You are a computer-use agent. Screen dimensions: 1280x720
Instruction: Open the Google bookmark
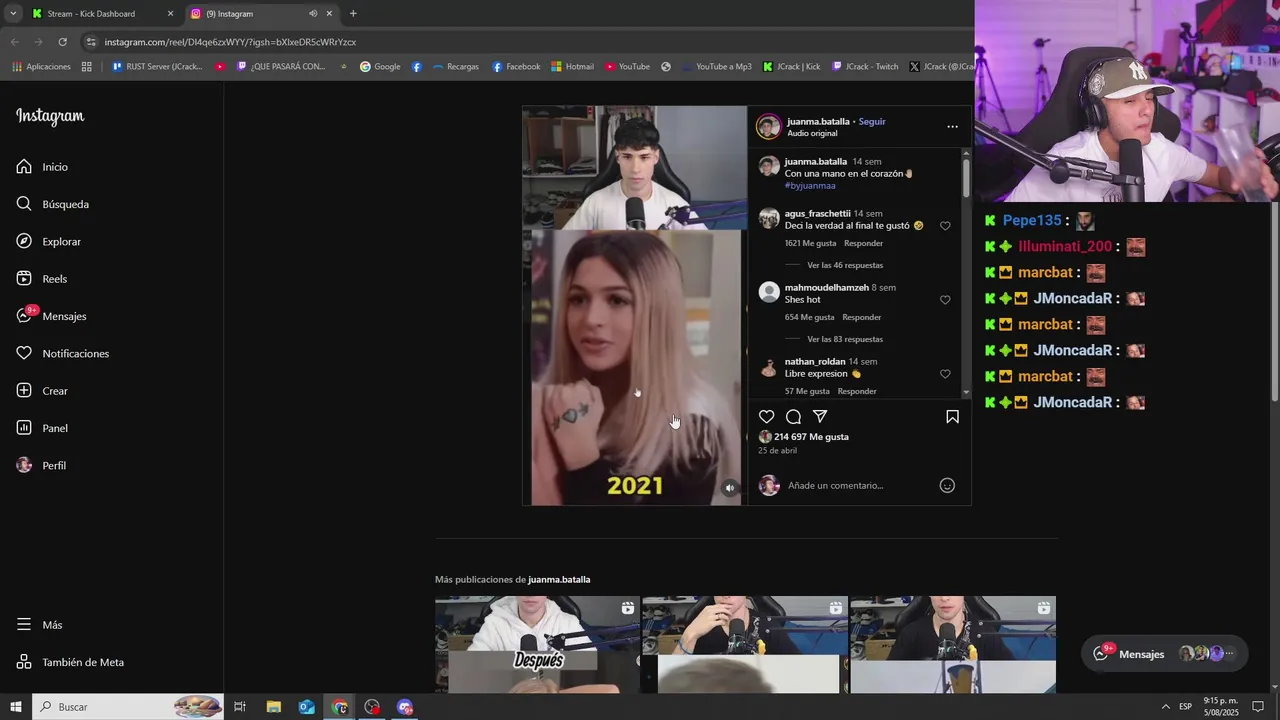coord(380,67)
